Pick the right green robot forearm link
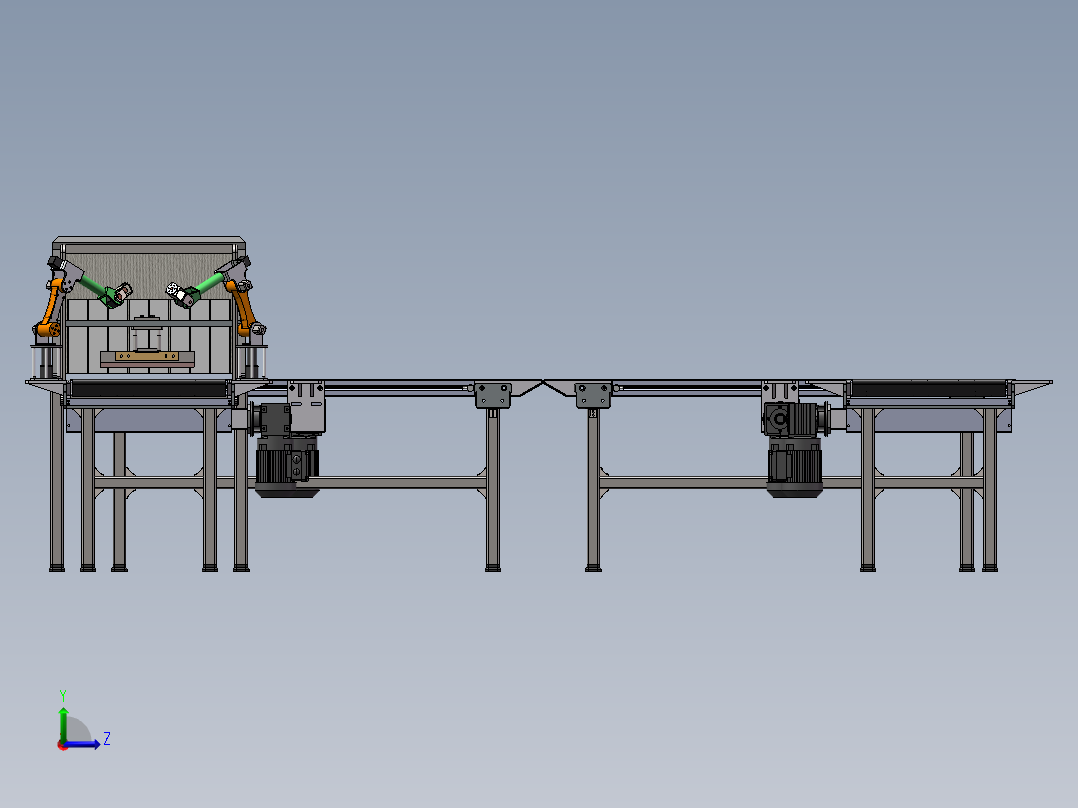Viewport: 1078px width, 808px height. [208, 286]
